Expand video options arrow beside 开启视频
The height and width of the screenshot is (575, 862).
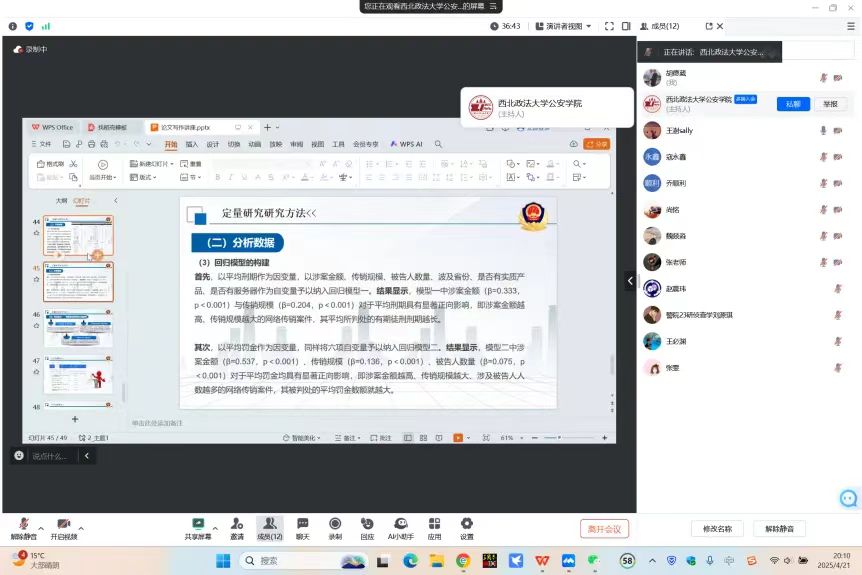[x=81, y=528]
